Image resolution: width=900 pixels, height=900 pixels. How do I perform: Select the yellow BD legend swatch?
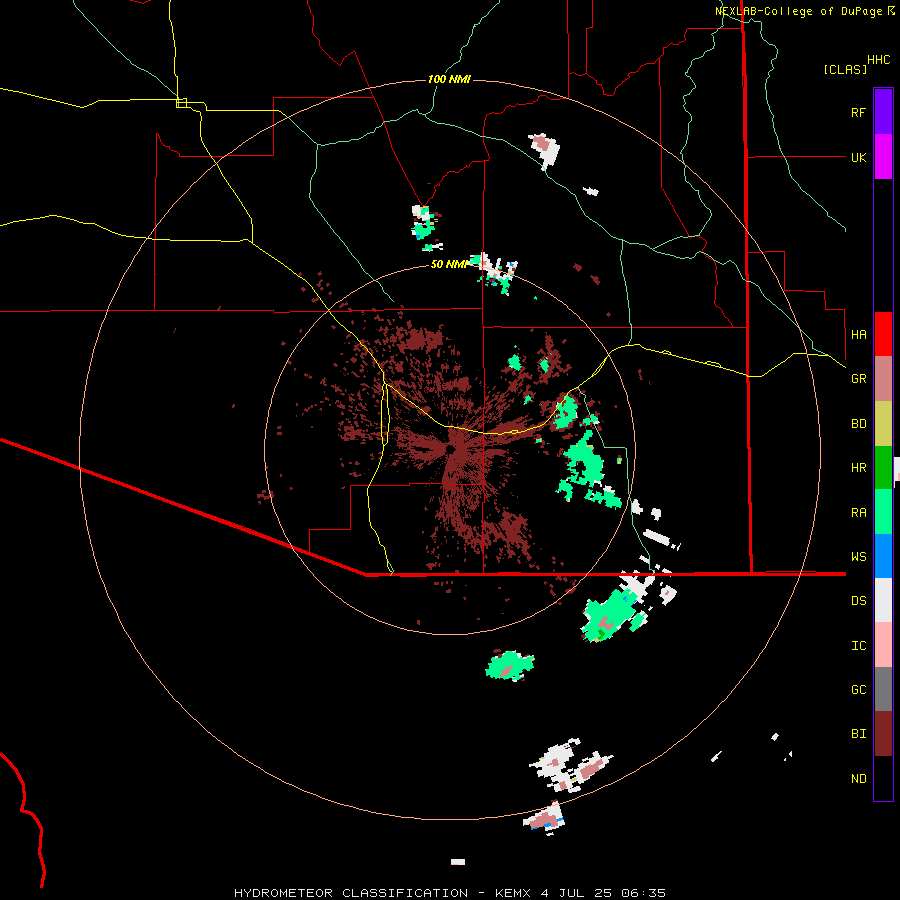pos(883,424)
